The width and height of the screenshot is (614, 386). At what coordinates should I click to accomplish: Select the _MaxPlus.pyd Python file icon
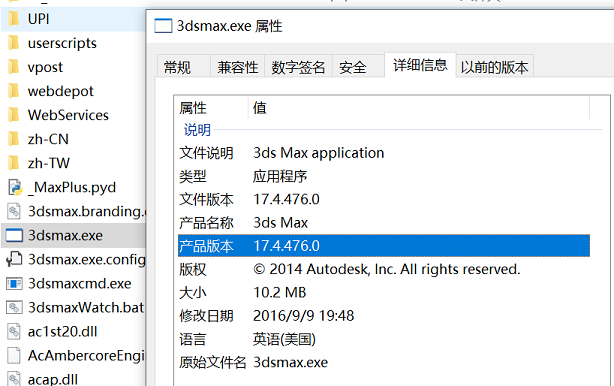pos(14,187)
